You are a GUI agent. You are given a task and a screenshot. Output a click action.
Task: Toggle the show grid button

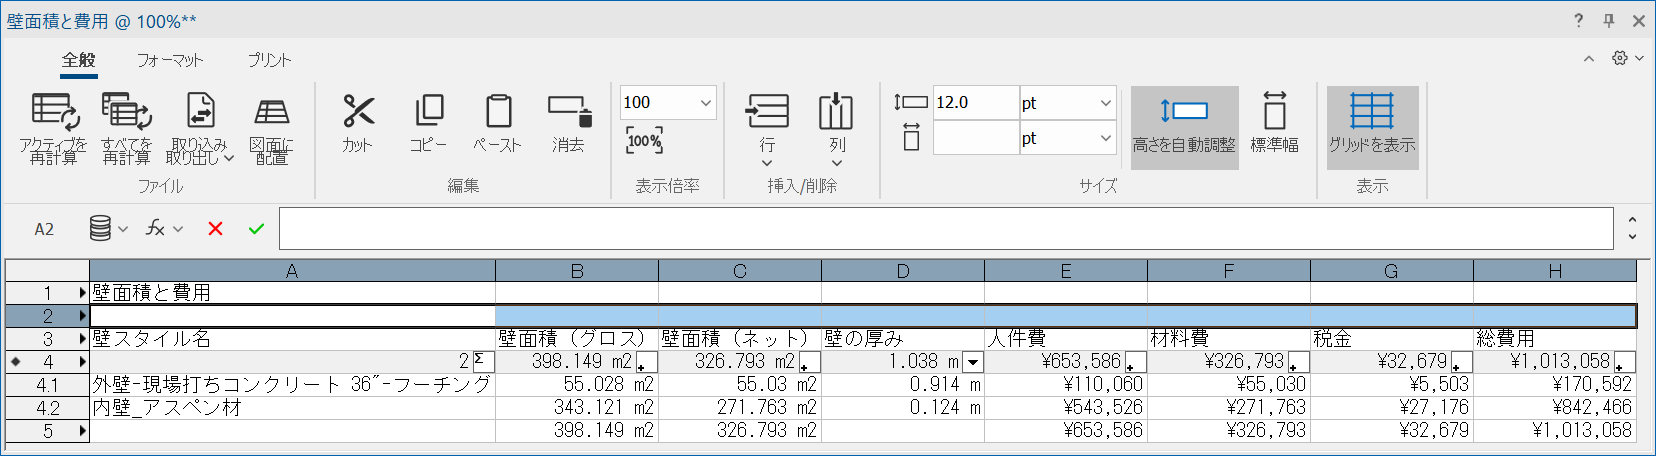(1372, 126)
